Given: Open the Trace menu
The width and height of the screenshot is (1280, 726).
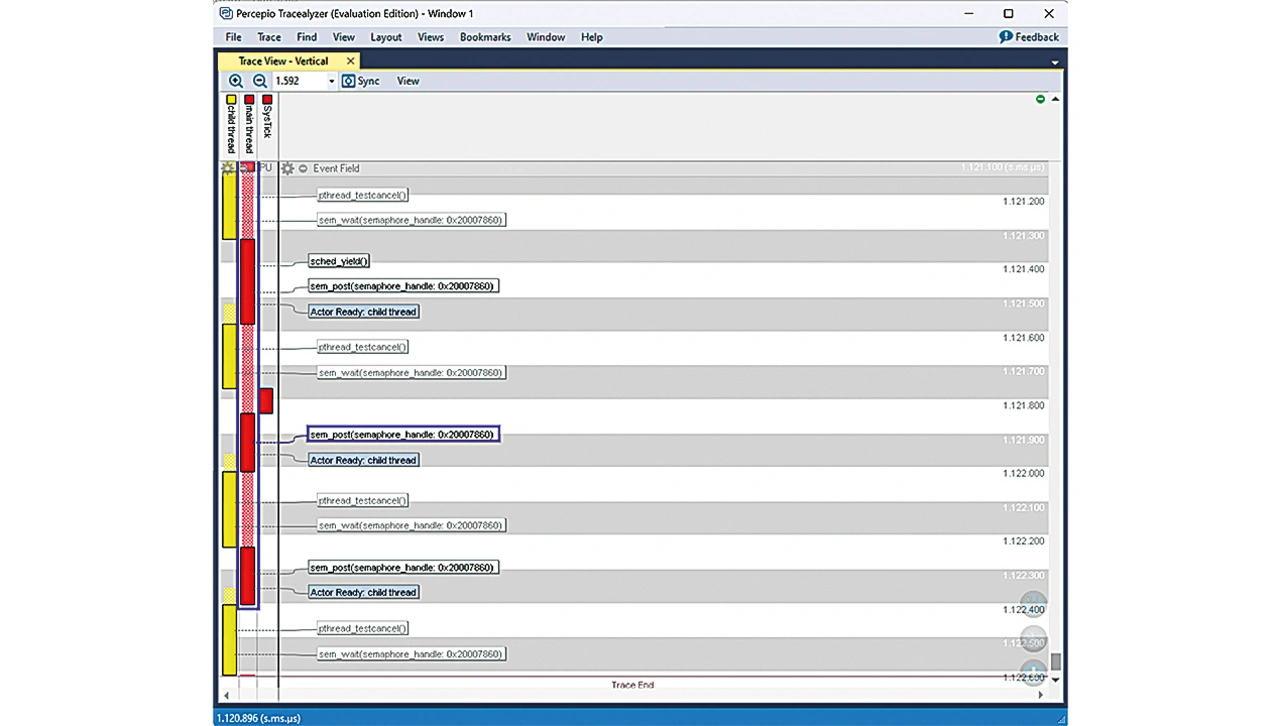Looking at the screenshot, I should point(269,37).
